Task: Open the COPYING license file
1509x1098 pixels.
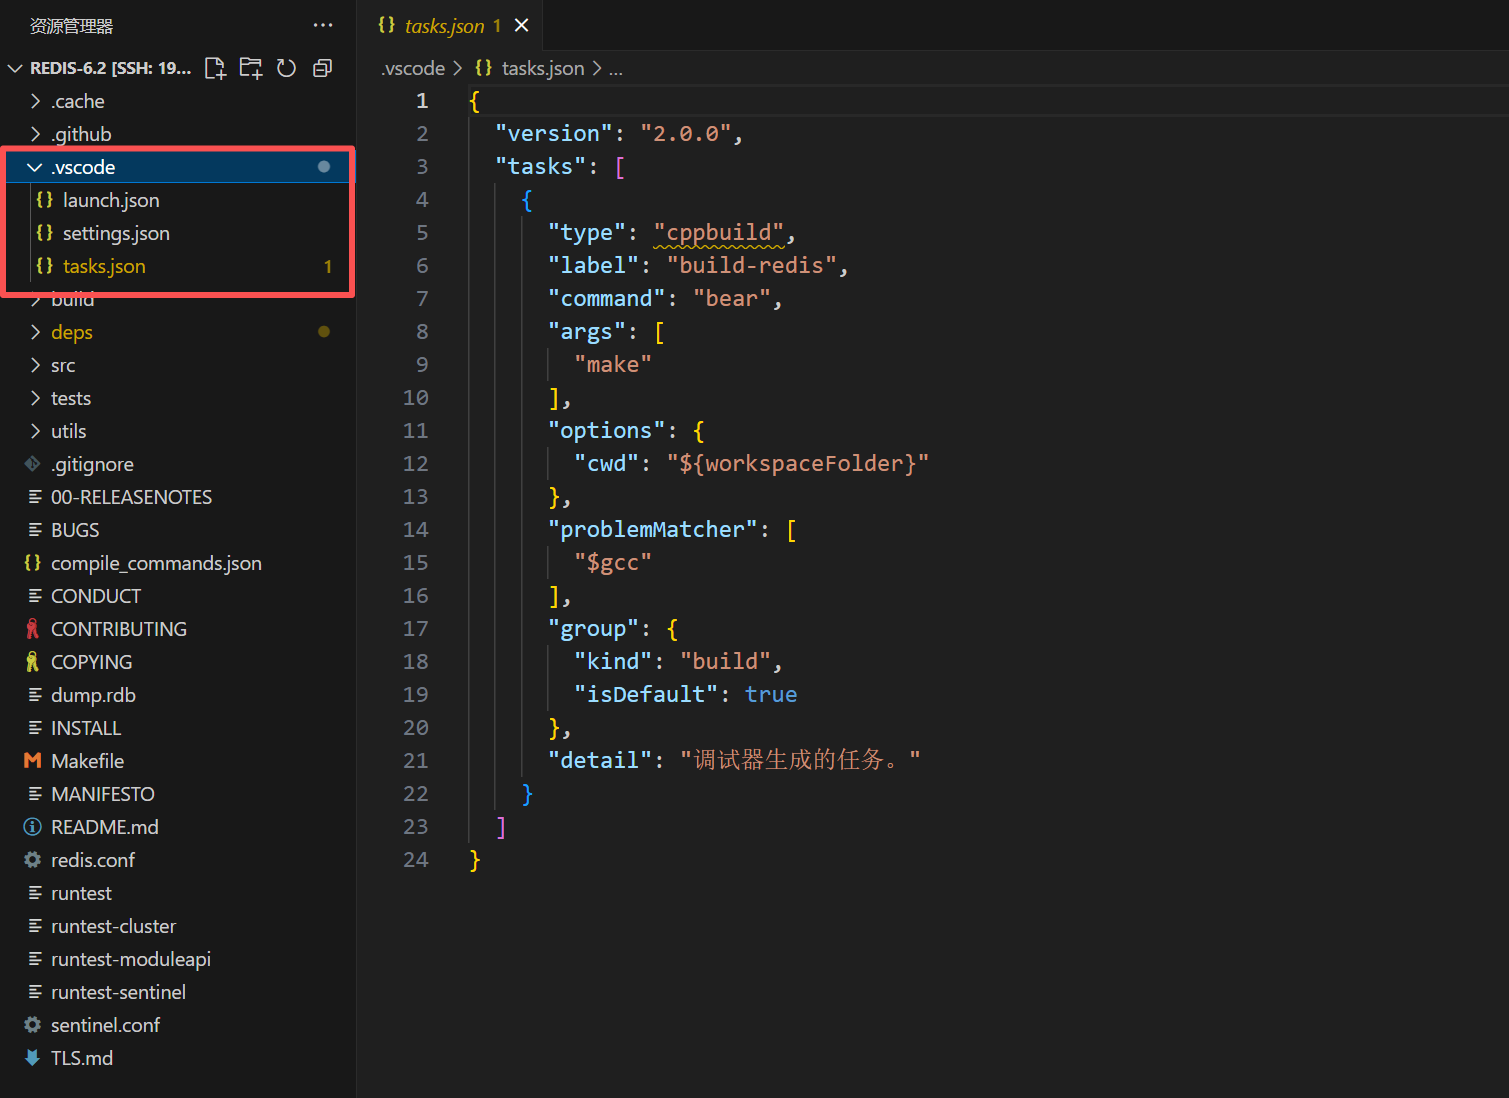Action: (x=178, y=662)
